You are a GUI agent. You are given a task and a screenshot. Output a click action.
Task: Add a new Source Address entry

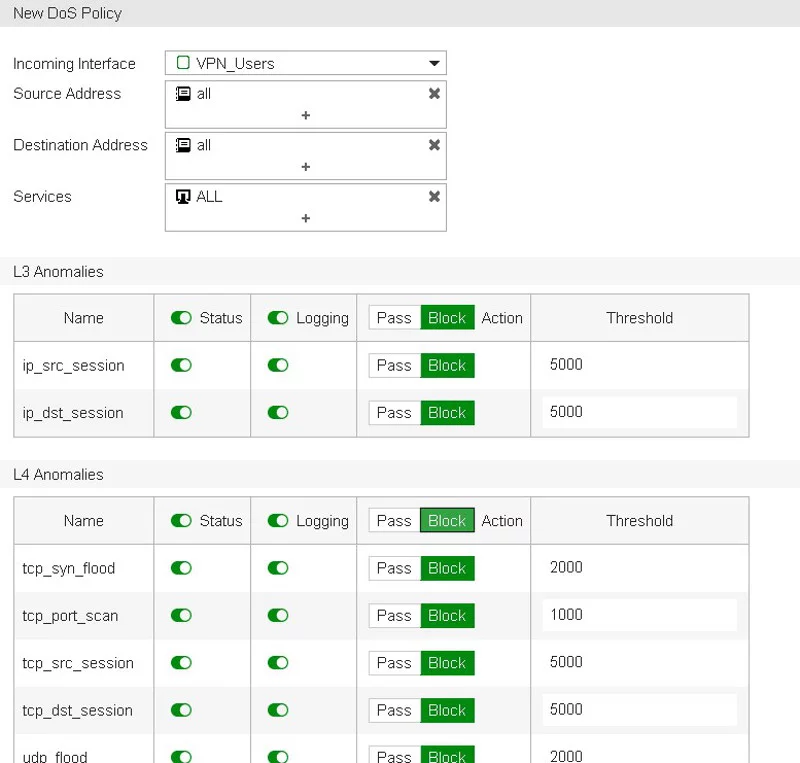coord(306,115)
